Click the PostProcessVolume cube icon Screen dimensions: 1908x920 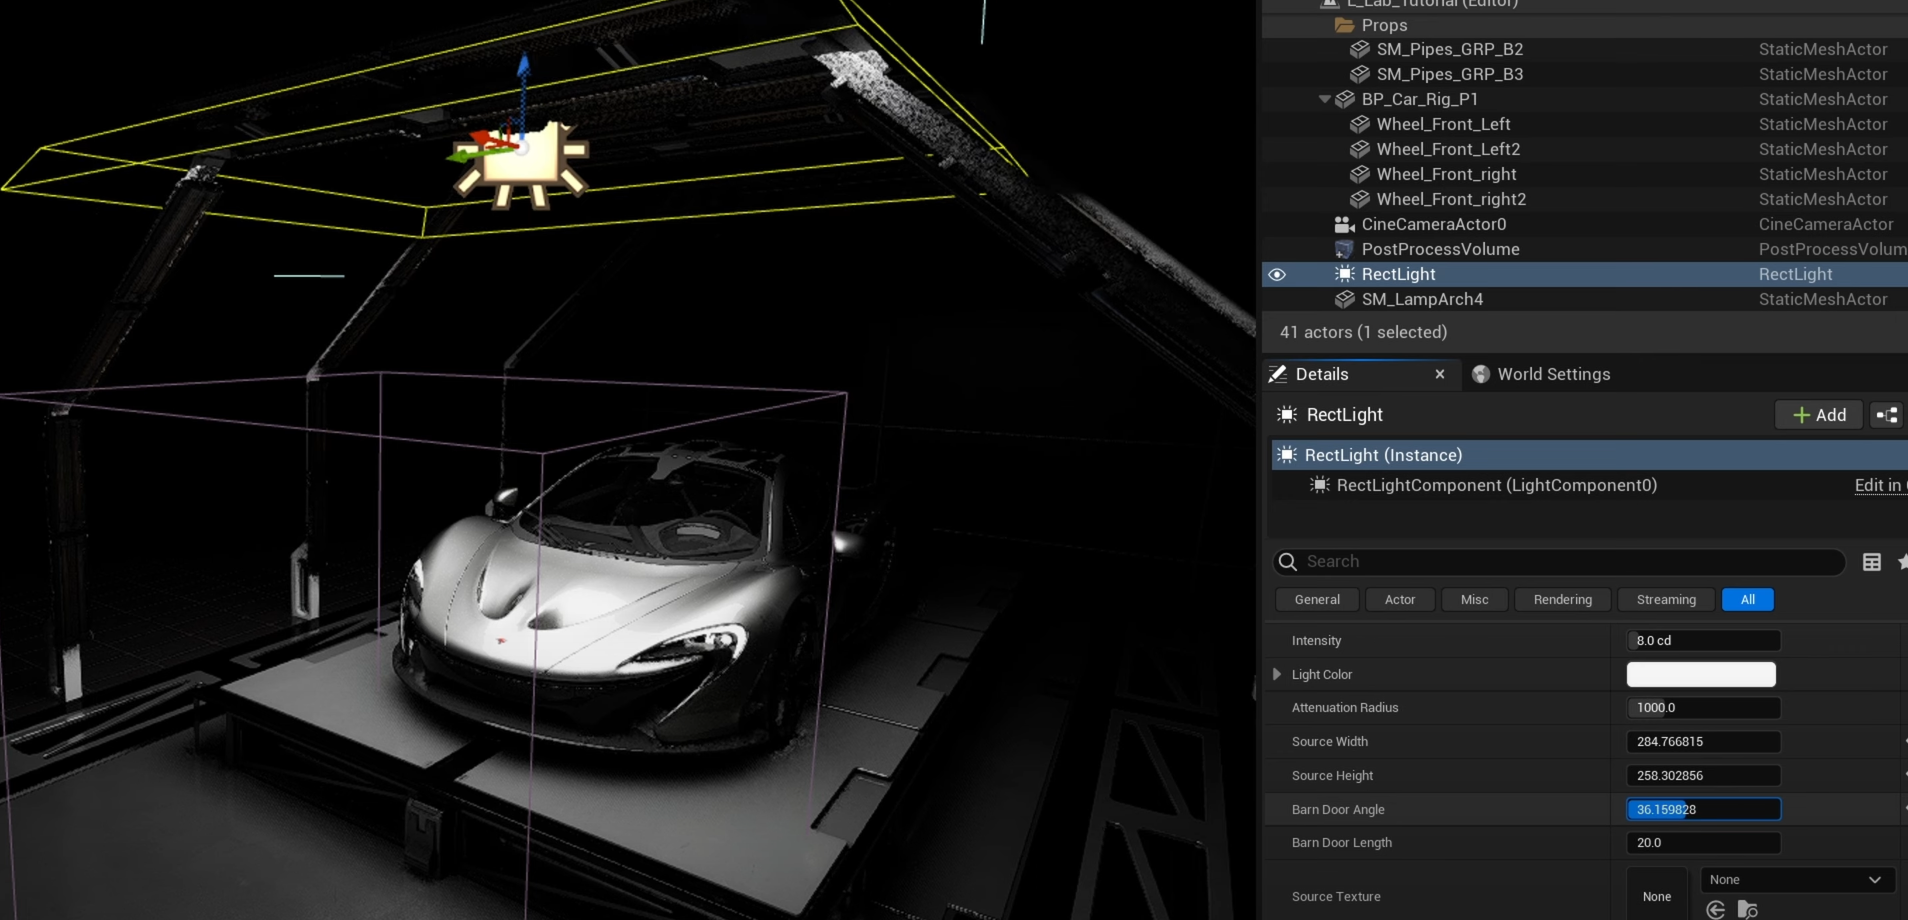pyautogui.click(x=1344, y=249)
